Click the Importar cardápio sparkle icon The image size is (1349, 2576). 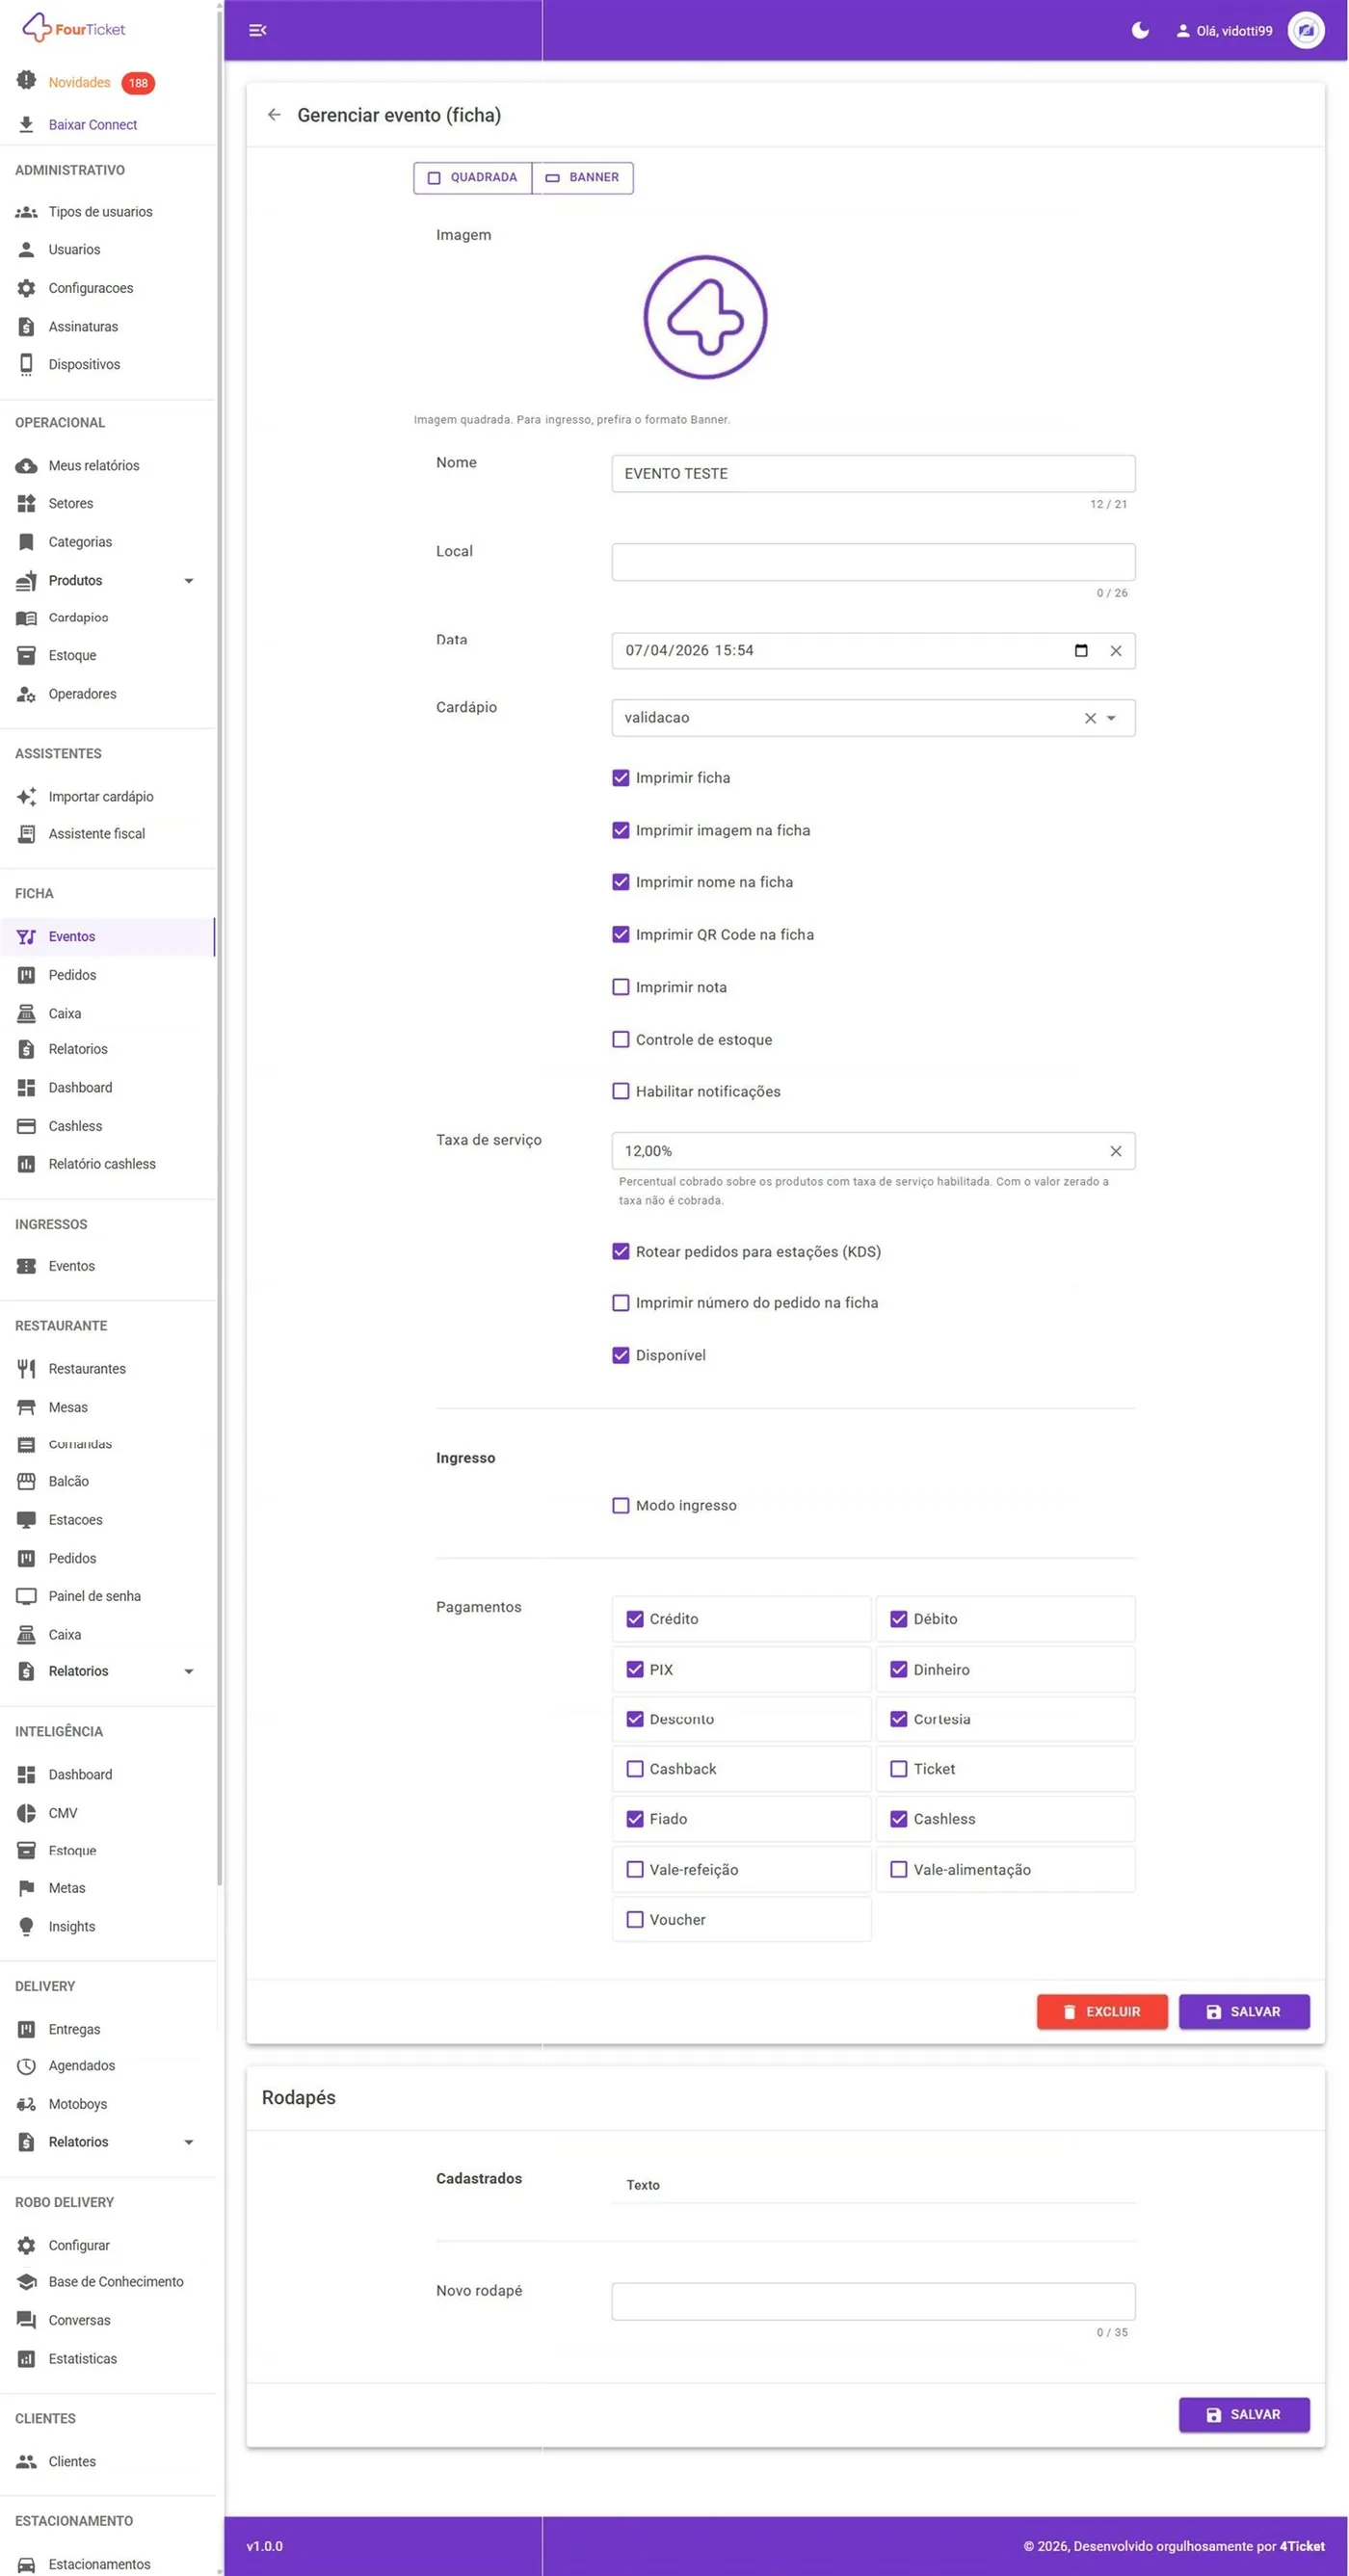tap(26, 797)
